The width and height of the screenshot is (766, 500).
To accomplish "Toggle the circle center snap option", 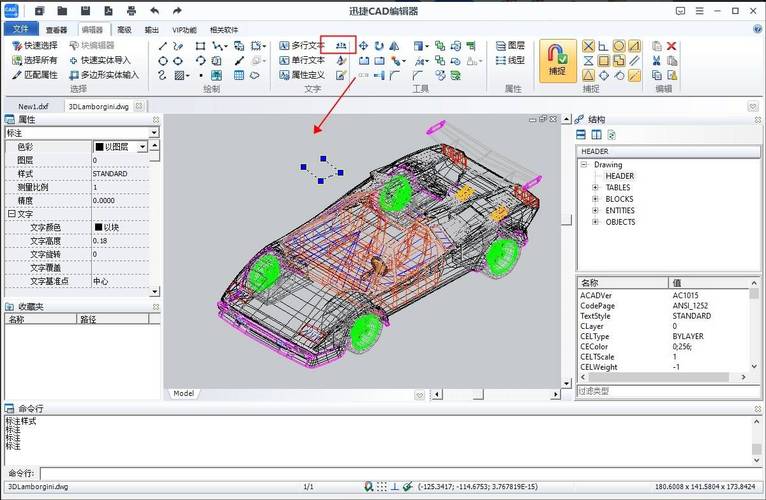I will pos(619,46).
